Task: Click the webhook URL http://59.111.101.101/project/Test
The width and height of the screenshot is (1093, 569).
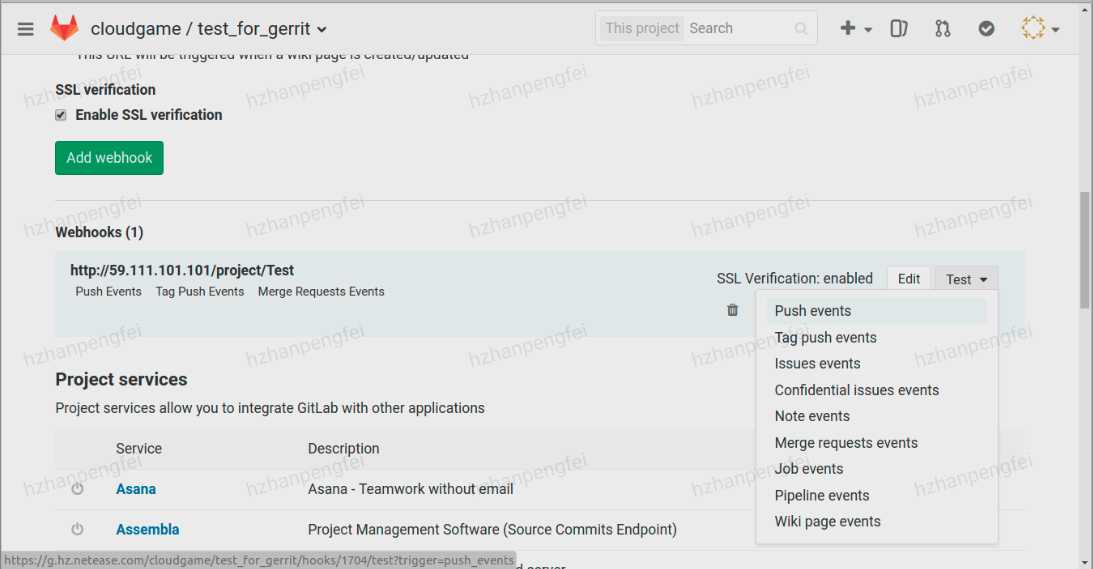Action: click(x=182, y=271)
